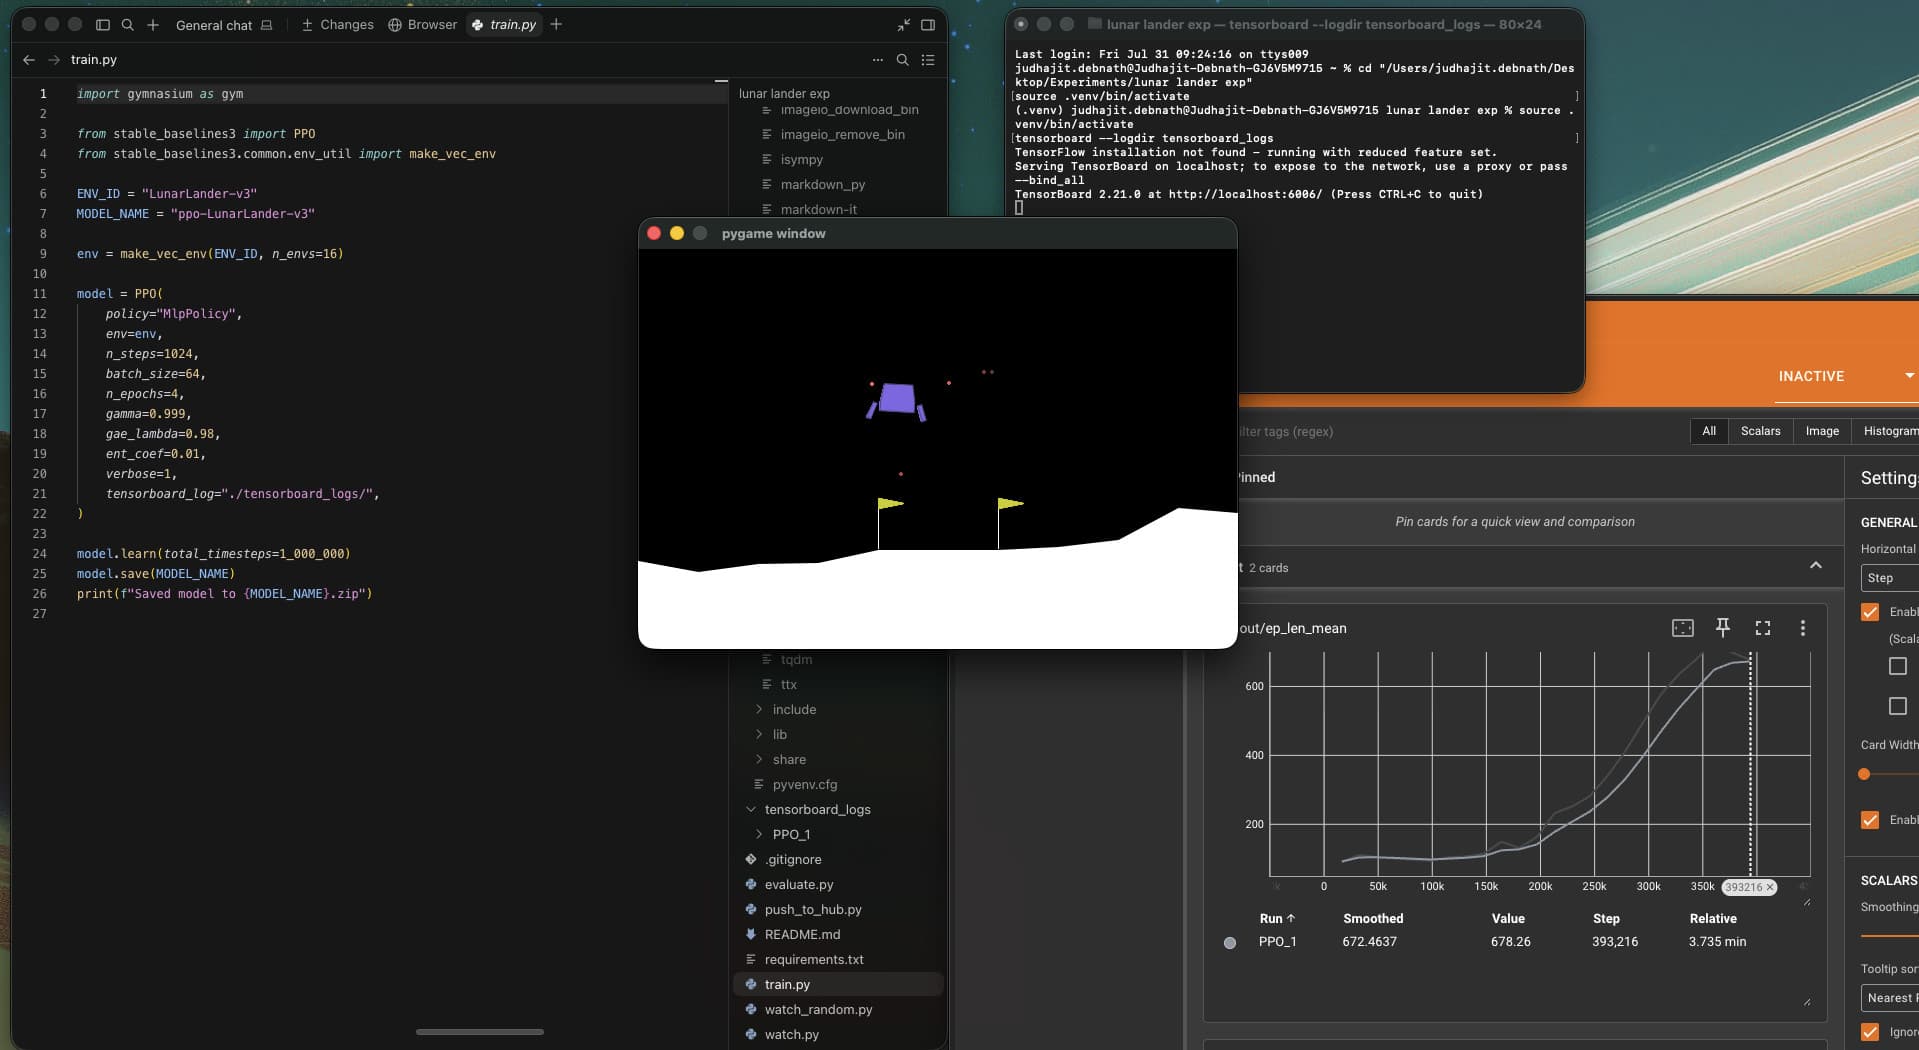Click the Smoothed column header in table
Viewport: 1919px width, 1050px height.
click(x=1373, y=918)
